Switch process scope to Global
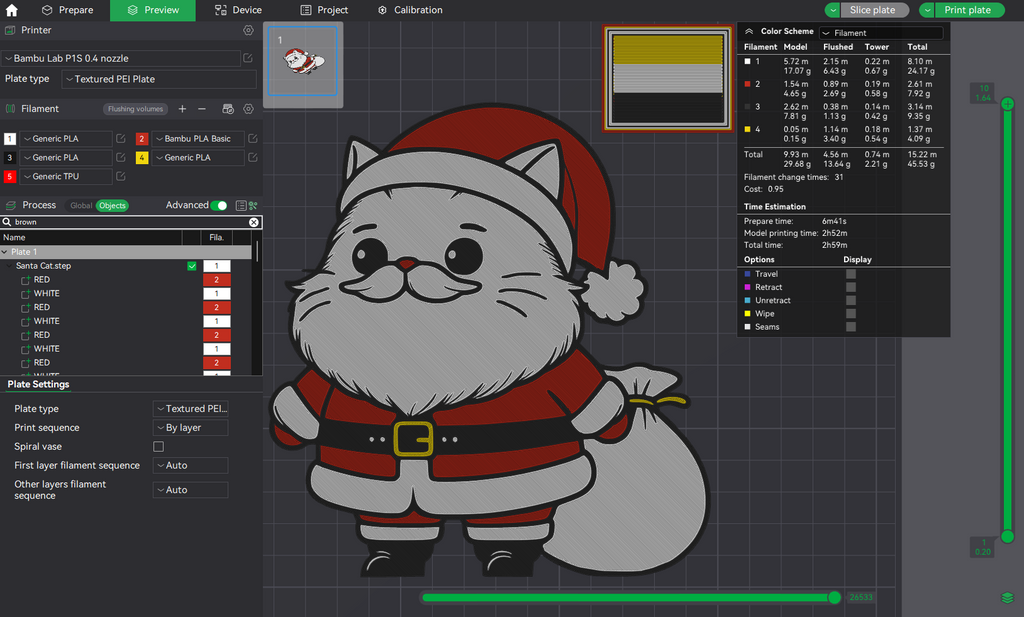Screen dimensions: 1024x617 click(x=81, y=206)
